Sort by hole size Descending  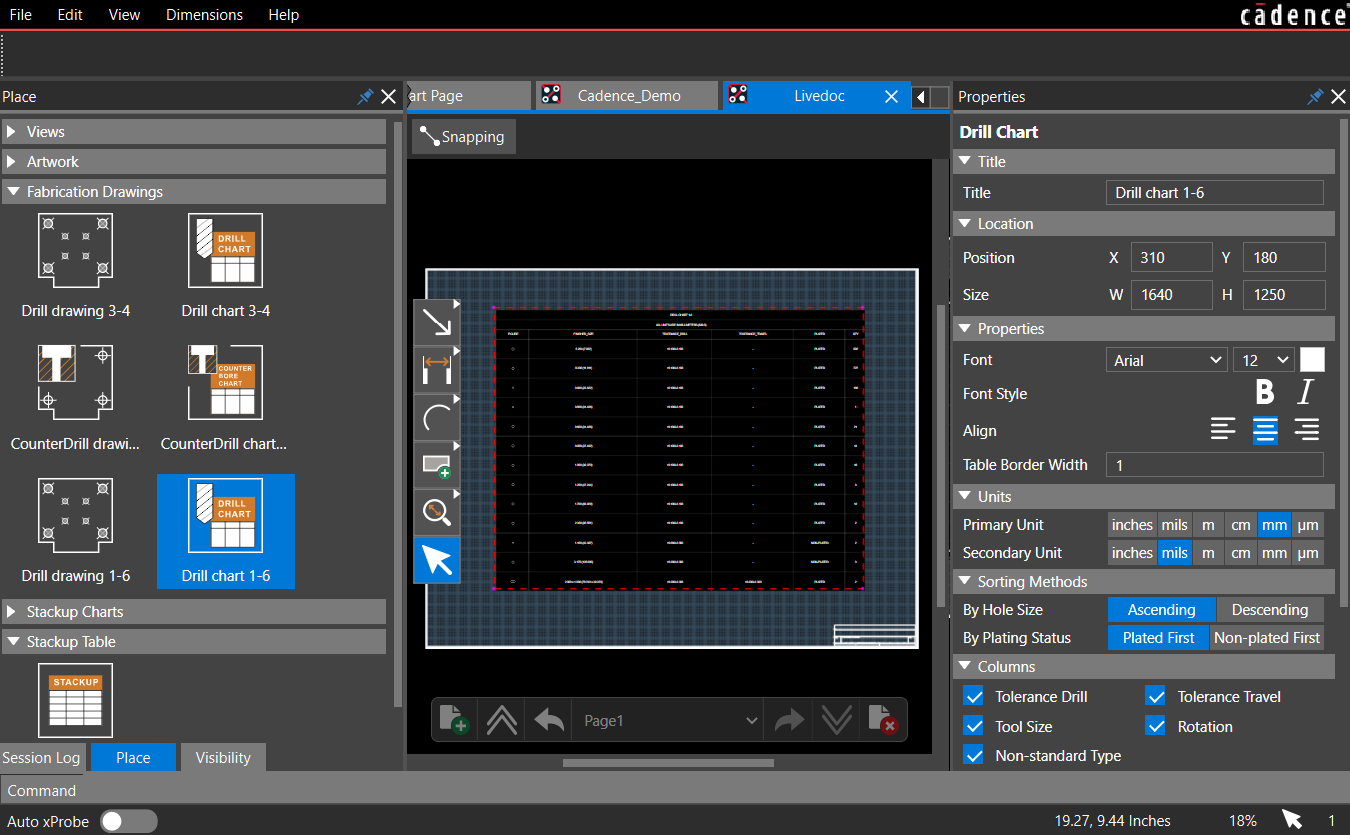click(x=1270, y=610)
